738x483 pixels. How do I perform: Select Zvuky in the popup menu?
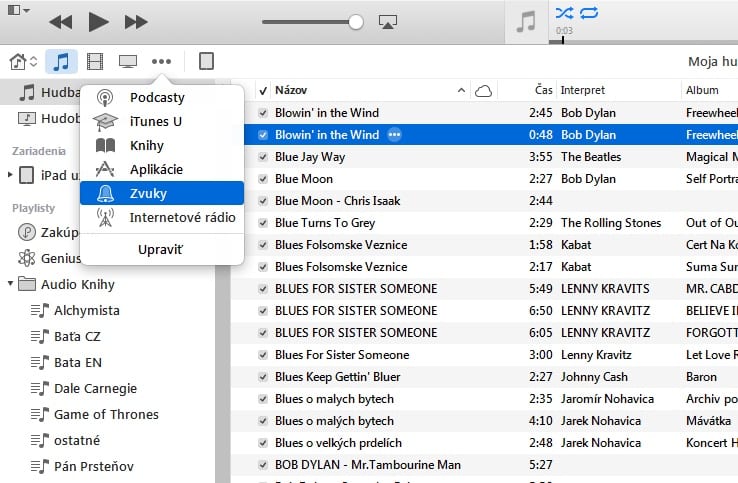pos(162,193)
